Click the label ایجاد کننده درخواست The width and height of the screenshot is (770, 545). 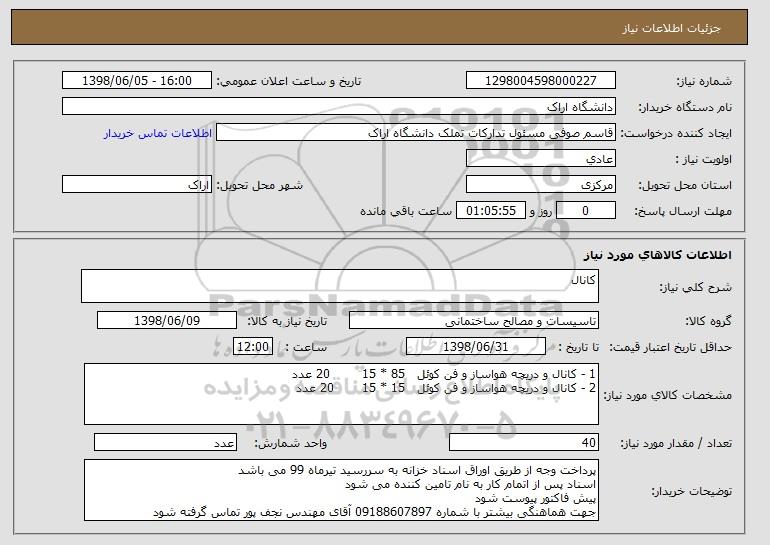click(x=676, y=133)
